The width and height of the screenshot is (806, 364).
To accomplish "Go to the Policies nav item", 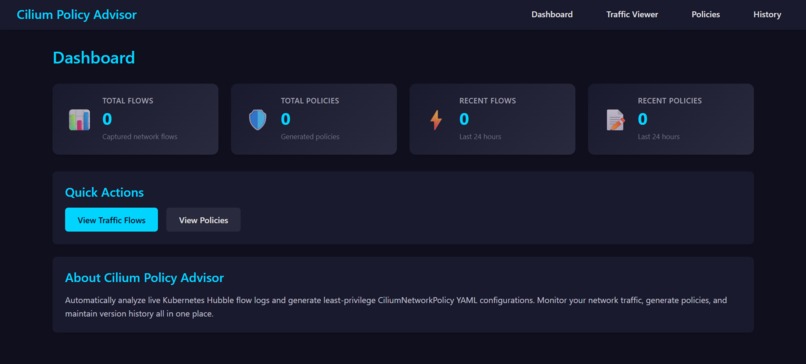I will pos(705,14).
